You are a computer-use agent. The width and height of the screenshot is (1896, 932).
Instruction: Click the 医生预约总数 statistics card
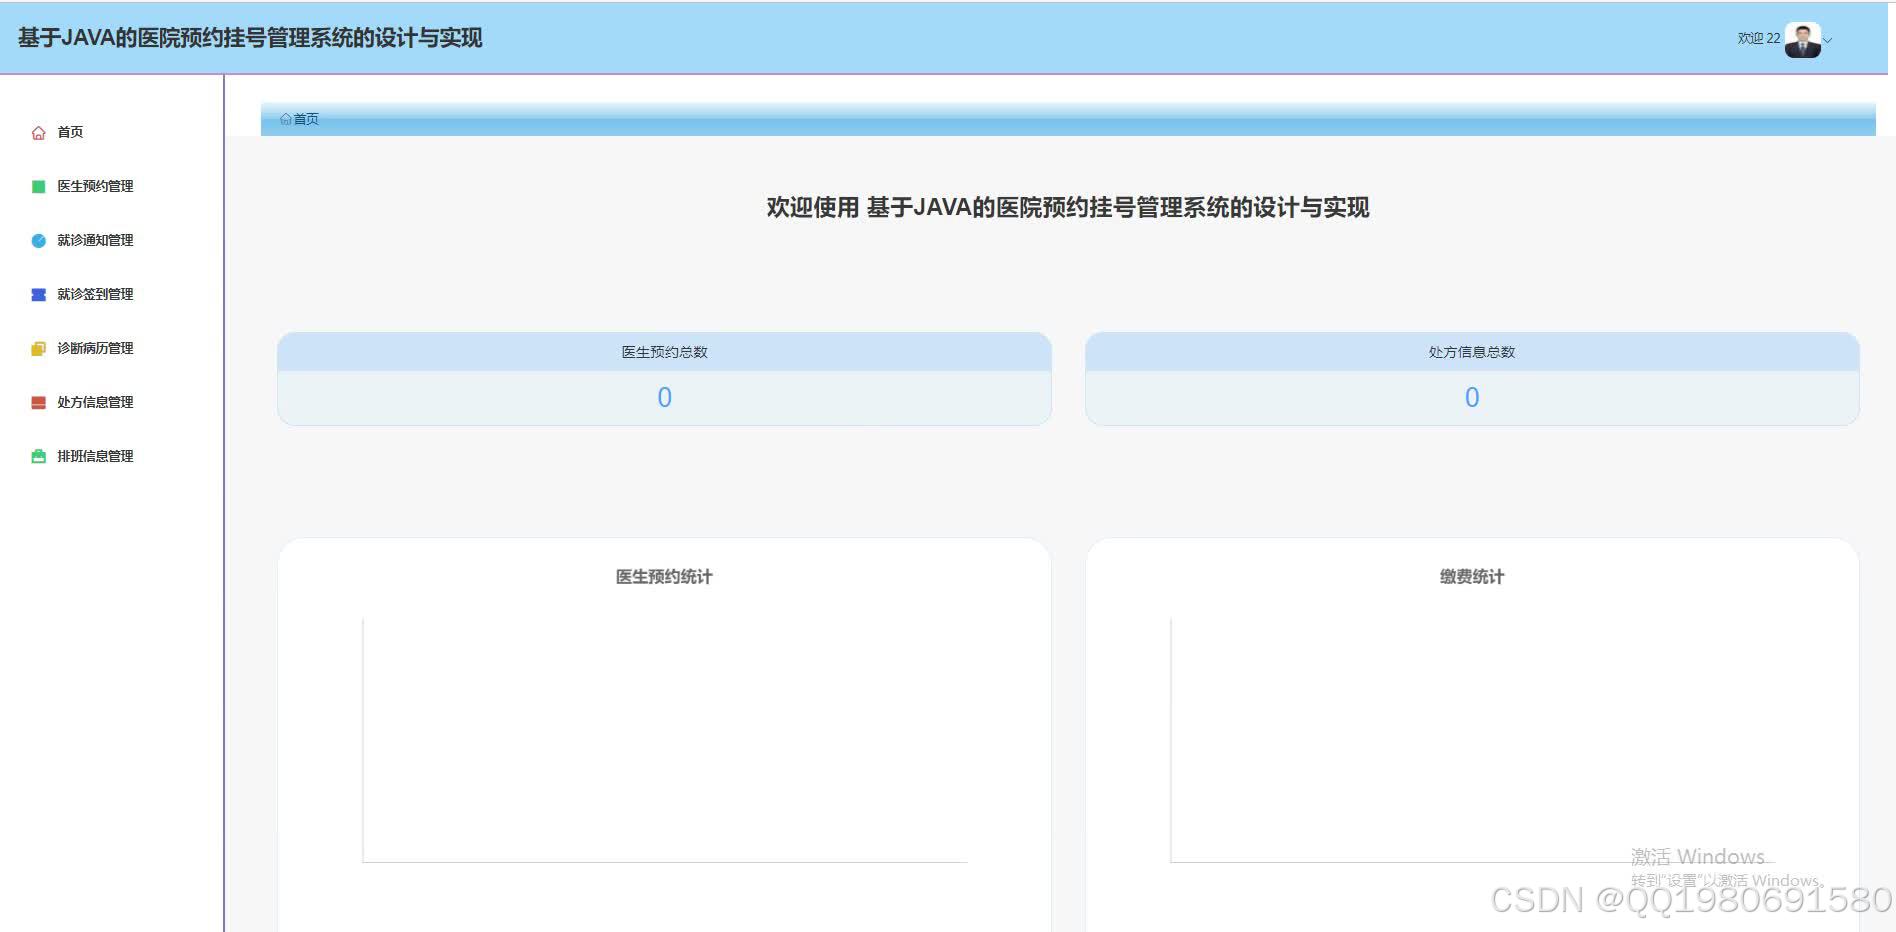click(663, 378)
